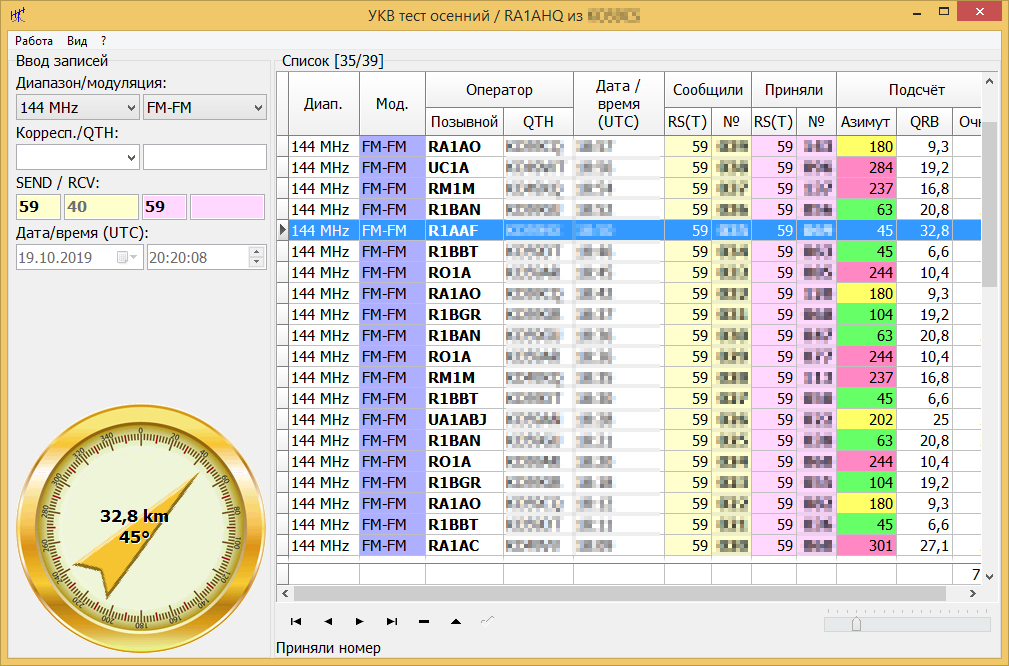Click the application icon in title bar
The width and height of the screenshot is (1009, 666).
18,15
